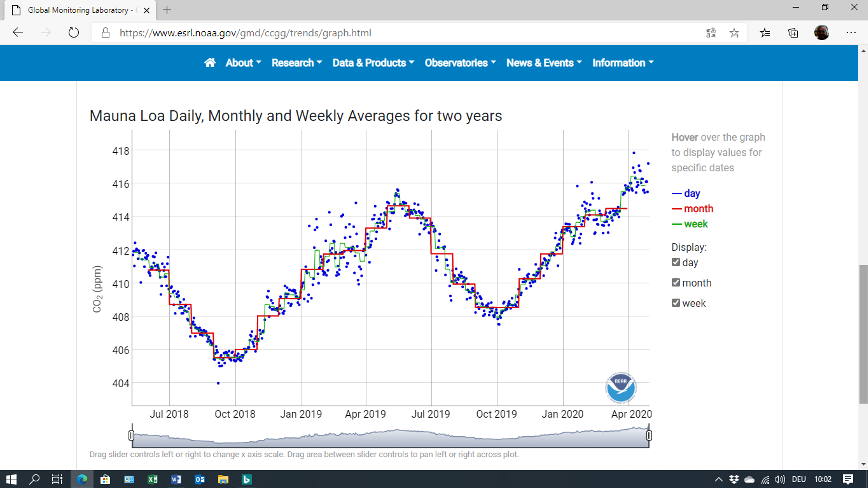This screenshot has width=868, height=488.
Task: Click the left handle of the range slider
Action: (131, 435)
